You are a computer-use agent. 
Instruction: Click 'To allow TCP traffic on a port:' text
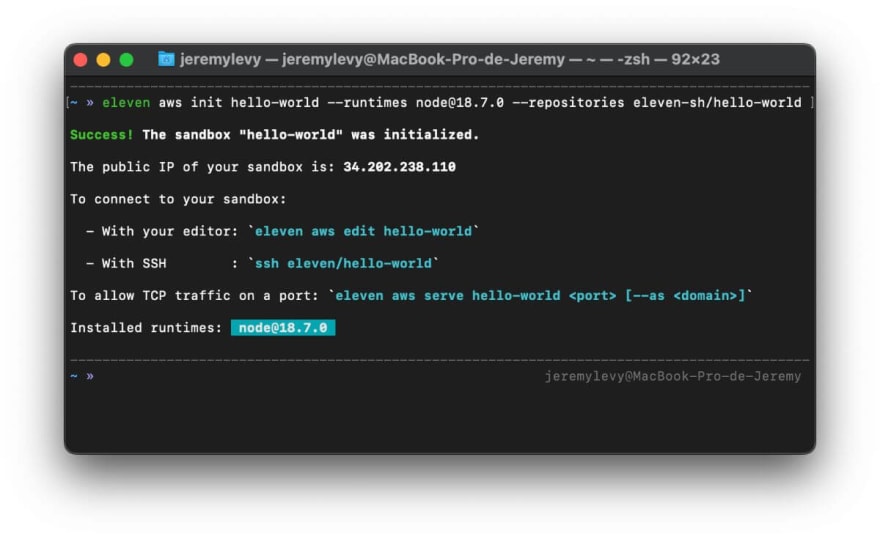(195, 296)
